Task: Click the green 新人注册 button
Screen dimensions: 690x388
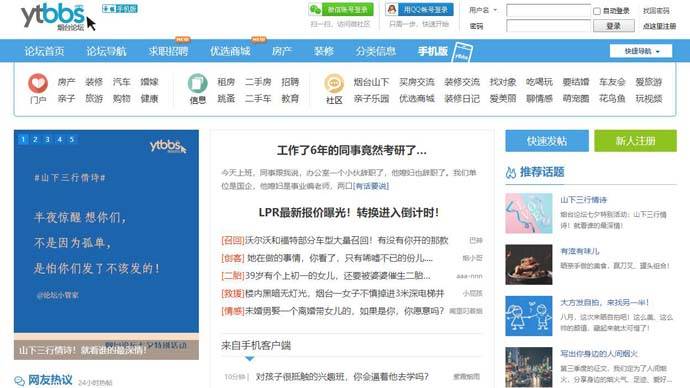Action: click(635, 141)
